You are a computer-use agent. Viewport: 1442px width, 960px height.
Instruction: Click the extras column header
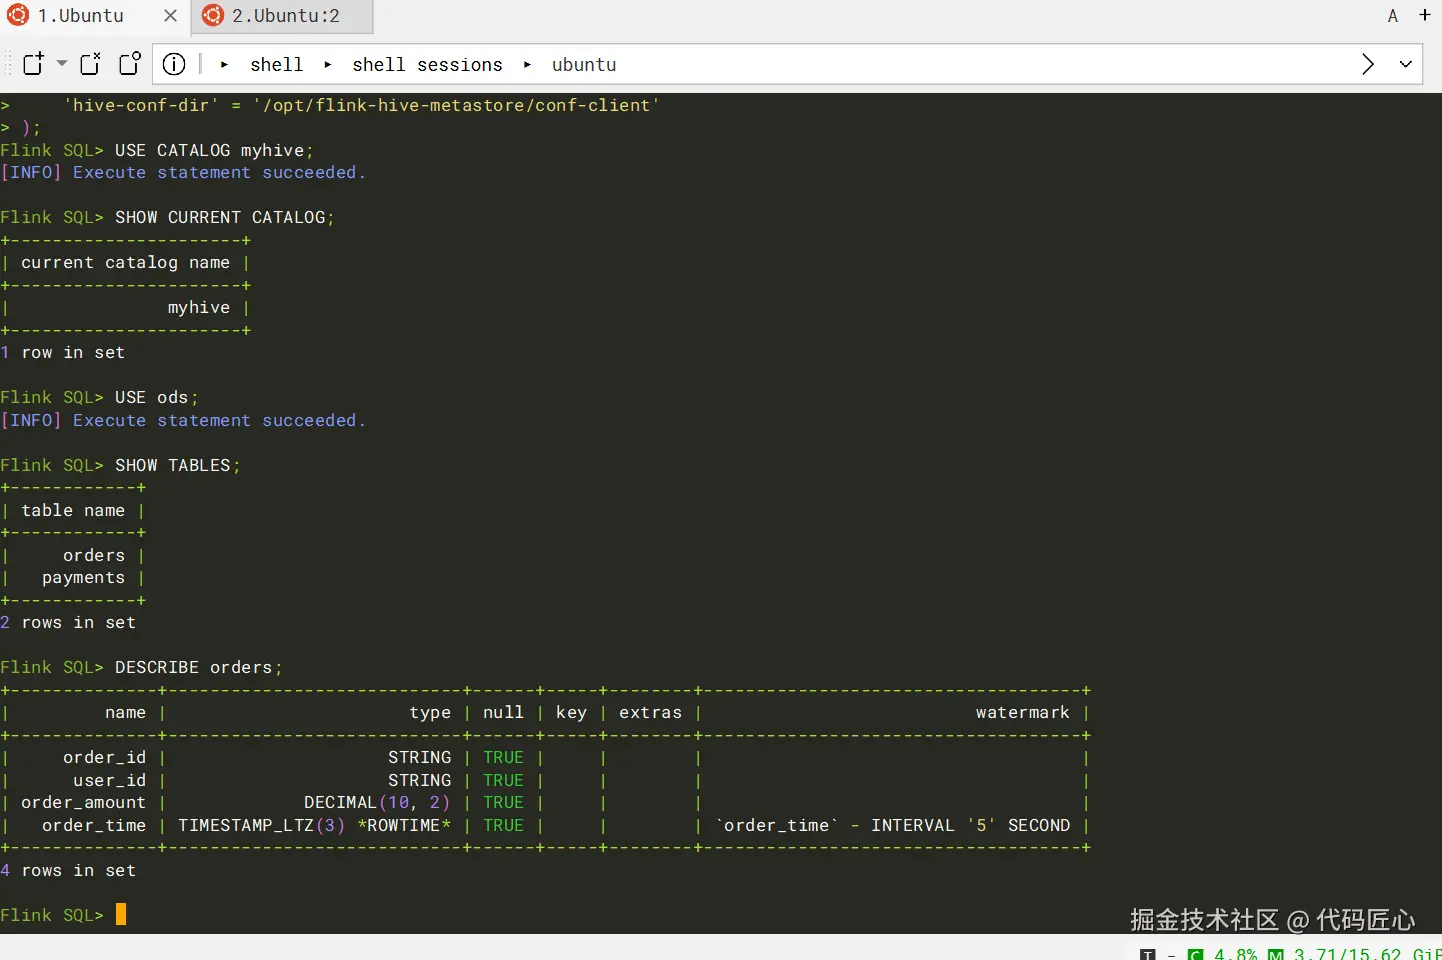650,712
